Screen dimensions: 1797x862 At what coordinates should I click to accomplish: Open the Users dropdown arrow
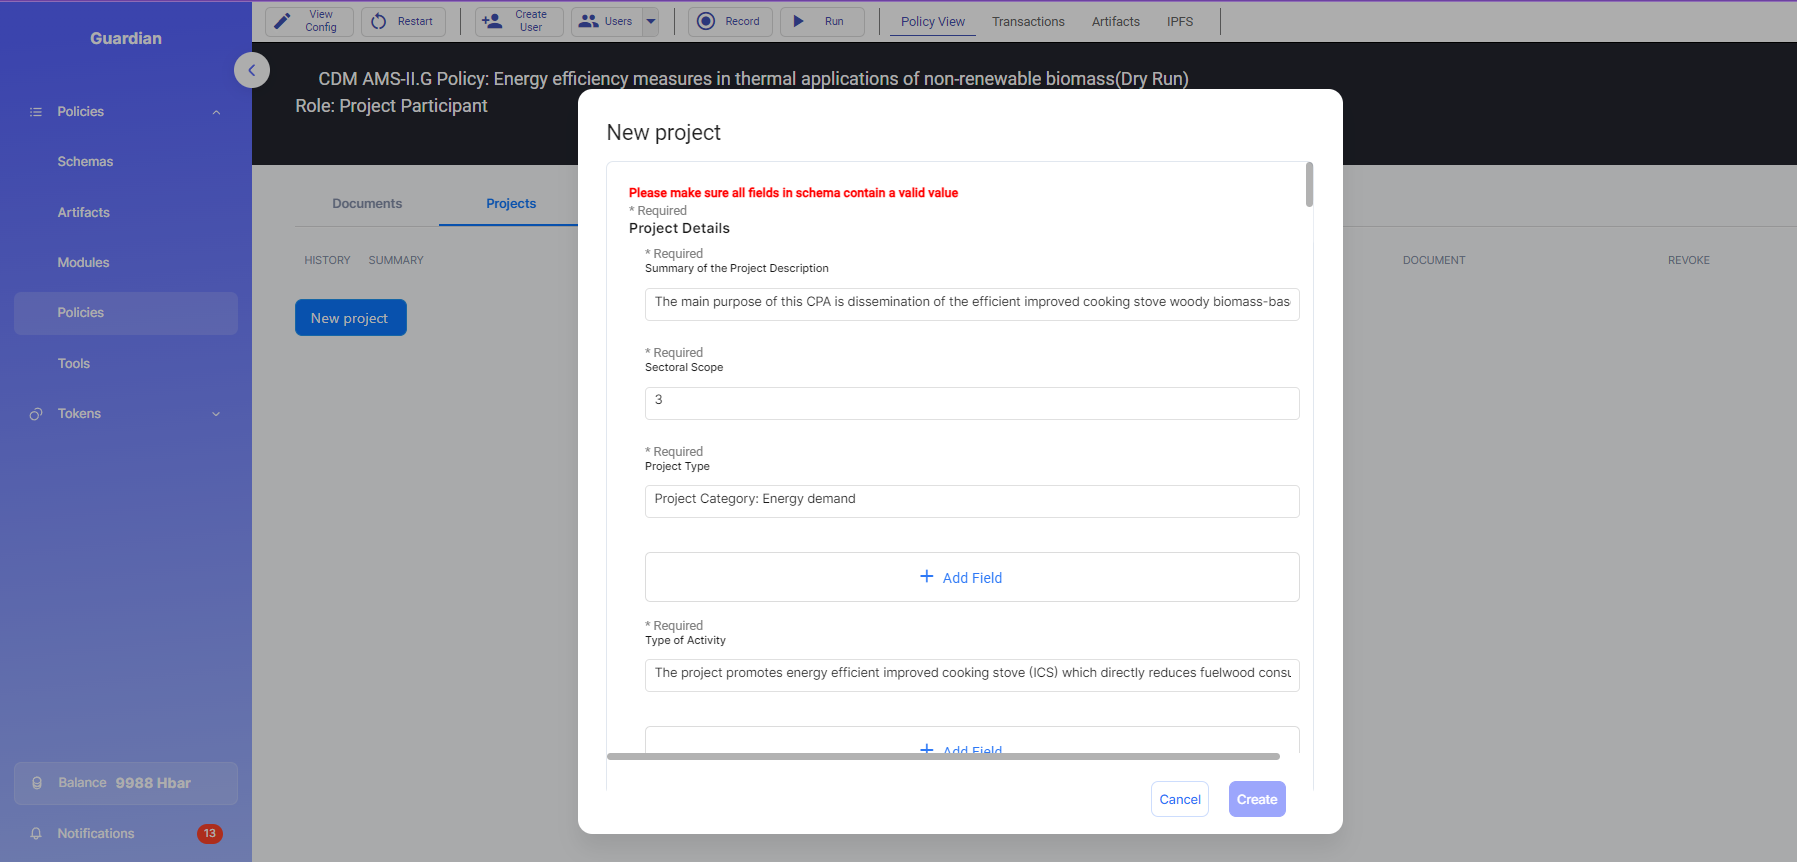coord(651,21)
